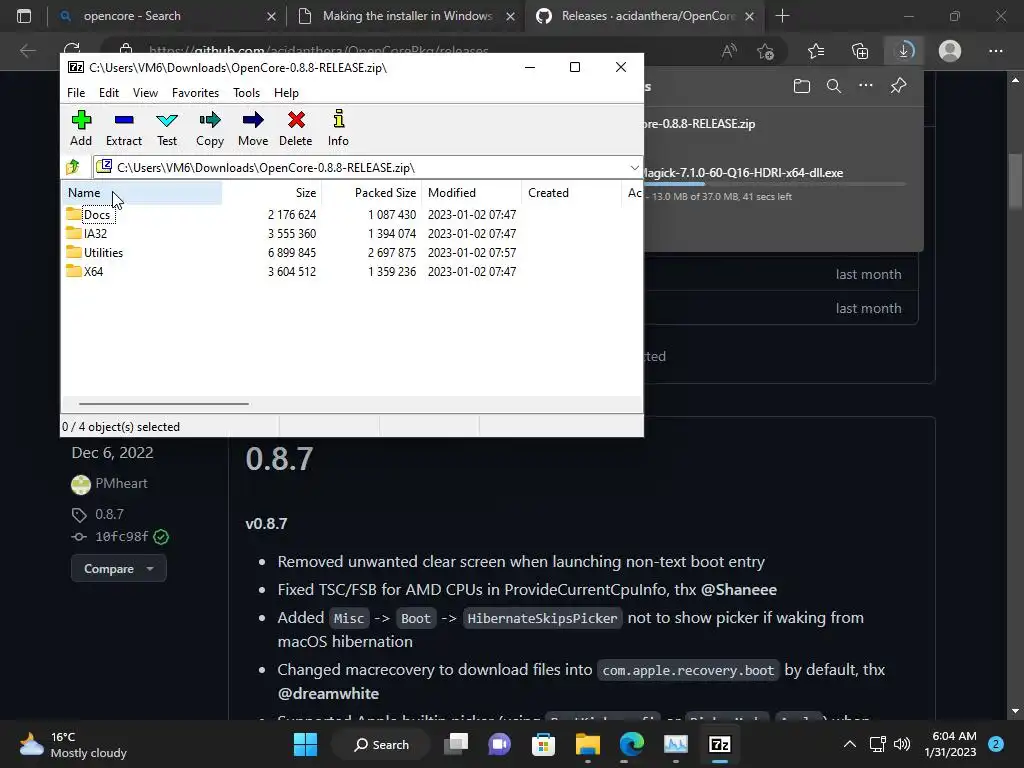Open File Explorer from the taskbar
Image resolution: width=1024 pixels, height=768 pixels.
tap(587, 744)
